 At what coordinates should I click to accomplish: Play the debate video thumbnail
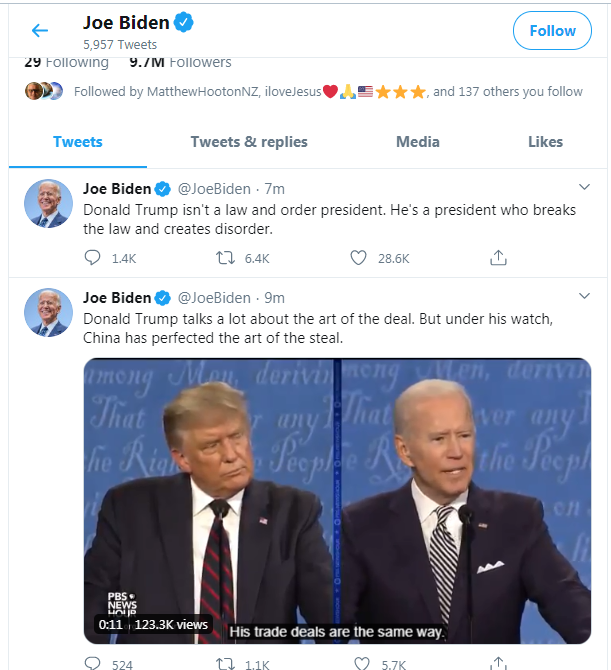(x=337, y=500)
